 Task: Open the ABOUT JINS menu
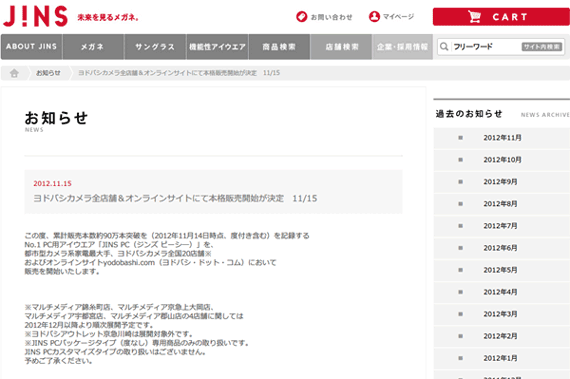pyautogui.click(x=32, y=47)
